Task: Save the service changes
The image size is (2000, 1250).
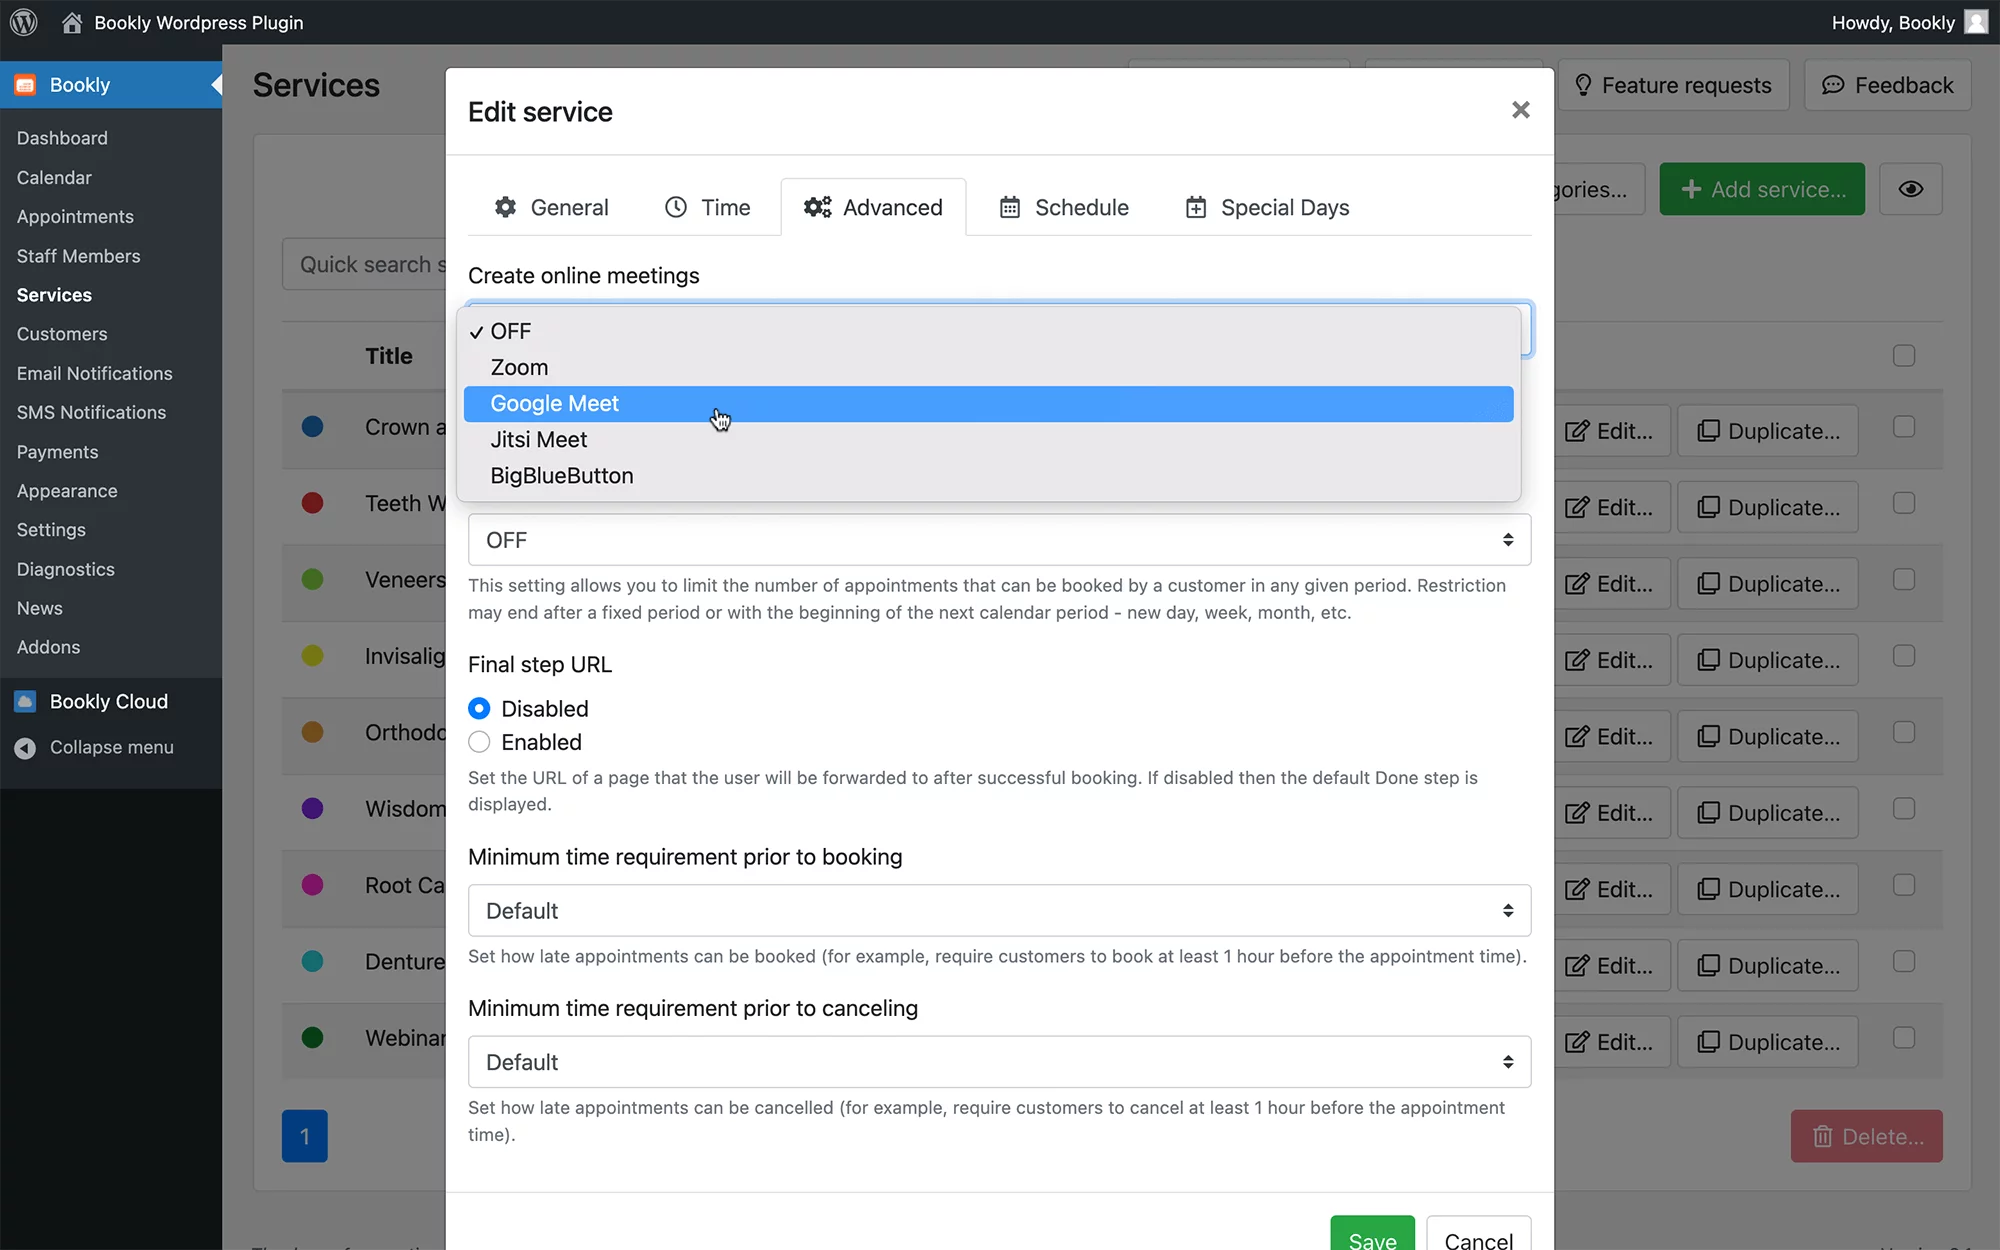Action: click(x=1372, y=1234)
